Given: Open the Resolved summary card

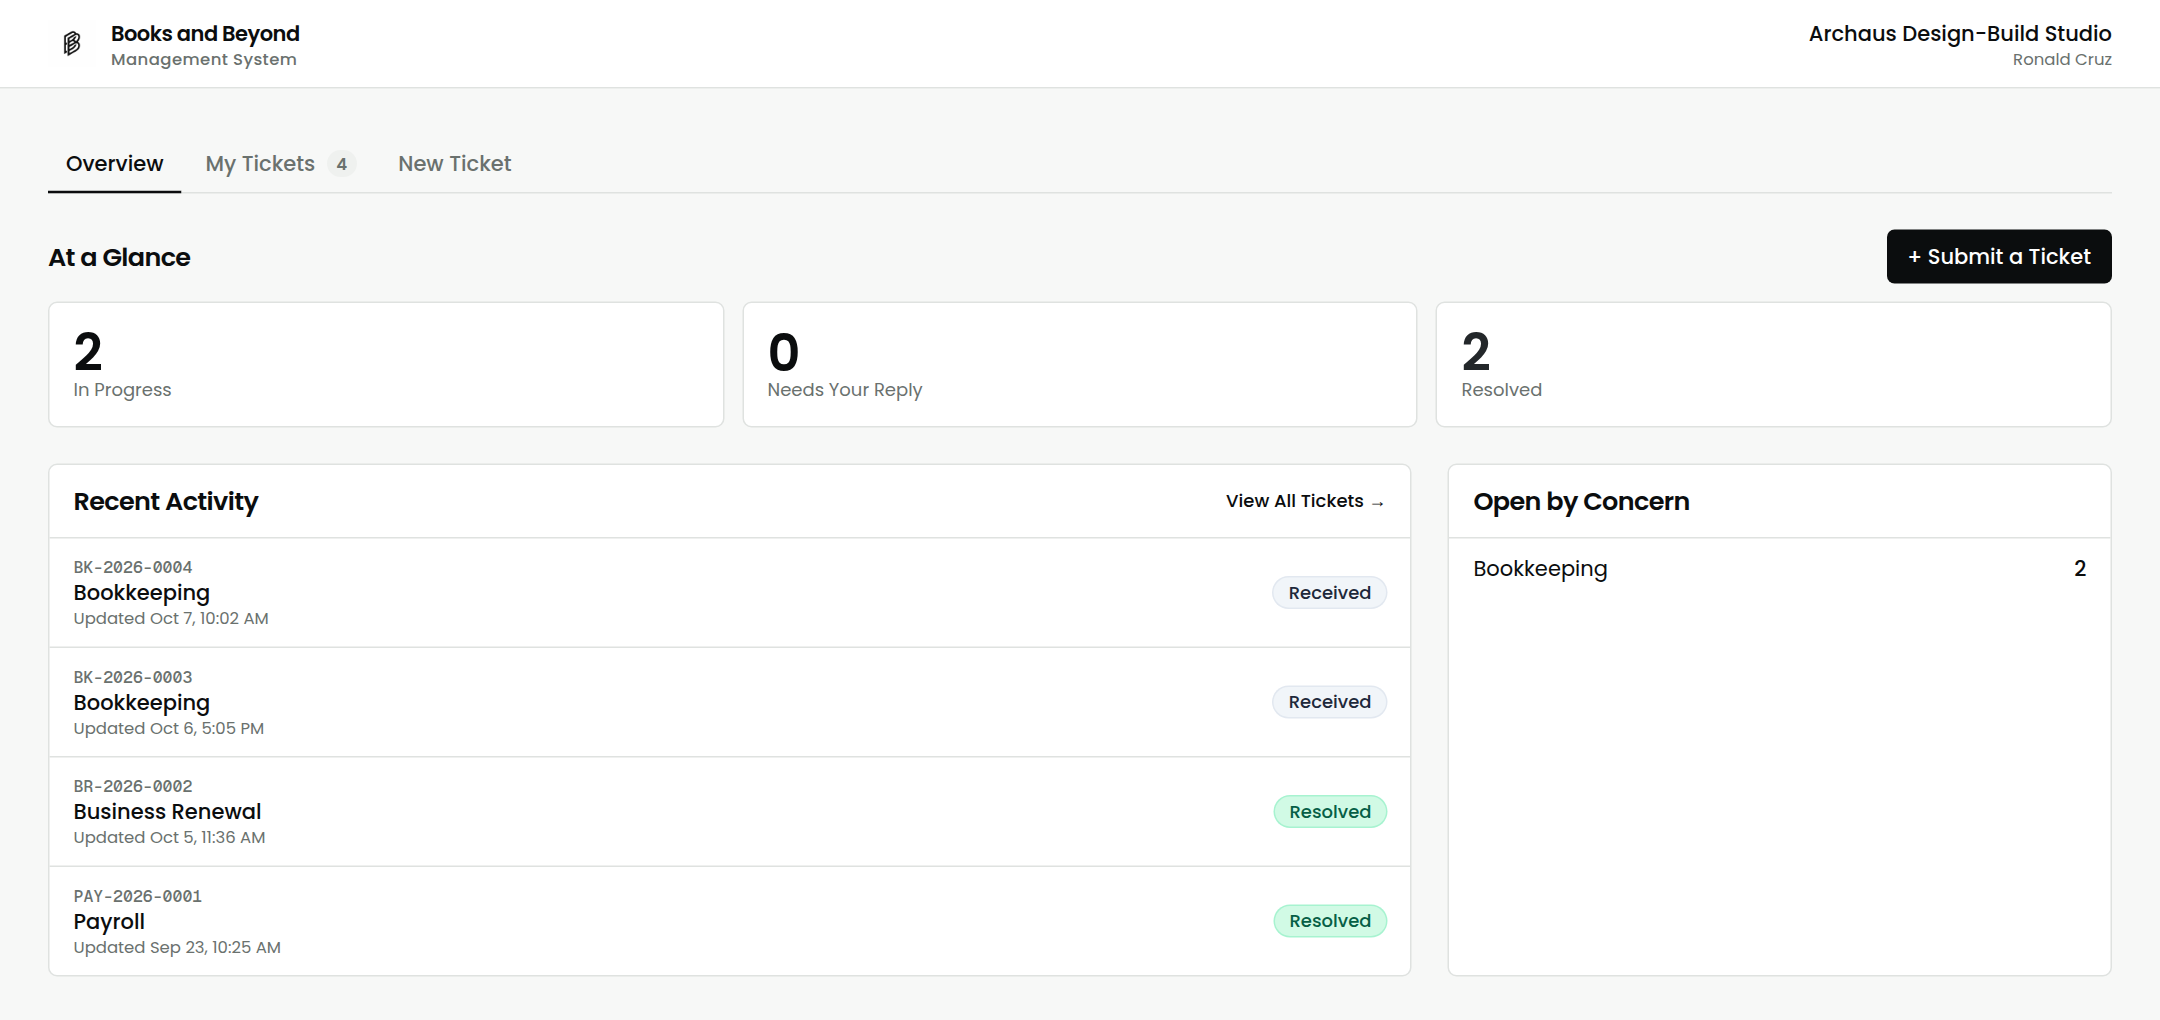Looking at the screenshot, I should coord(1773,365).
